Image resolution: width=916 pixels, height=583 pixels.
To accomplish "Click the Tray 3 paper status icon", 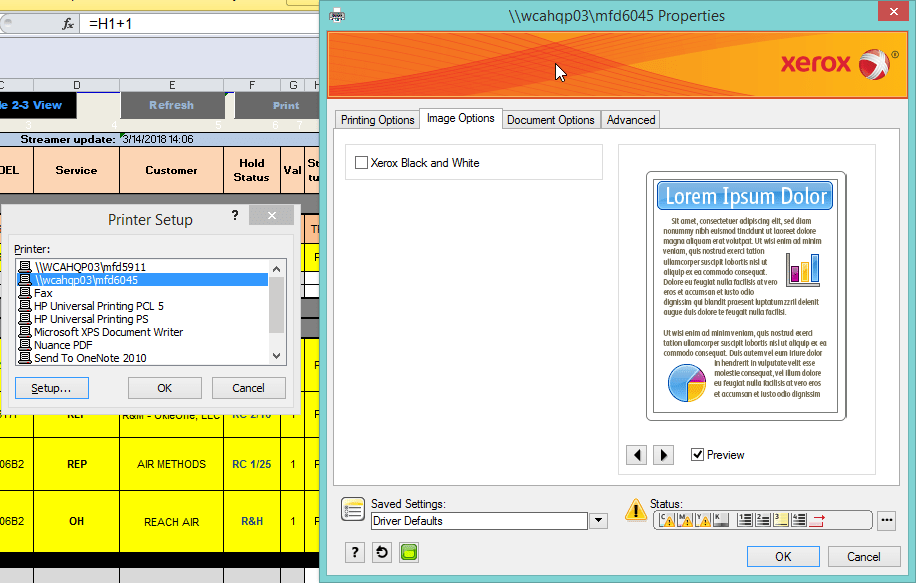I will click(781, 519).
